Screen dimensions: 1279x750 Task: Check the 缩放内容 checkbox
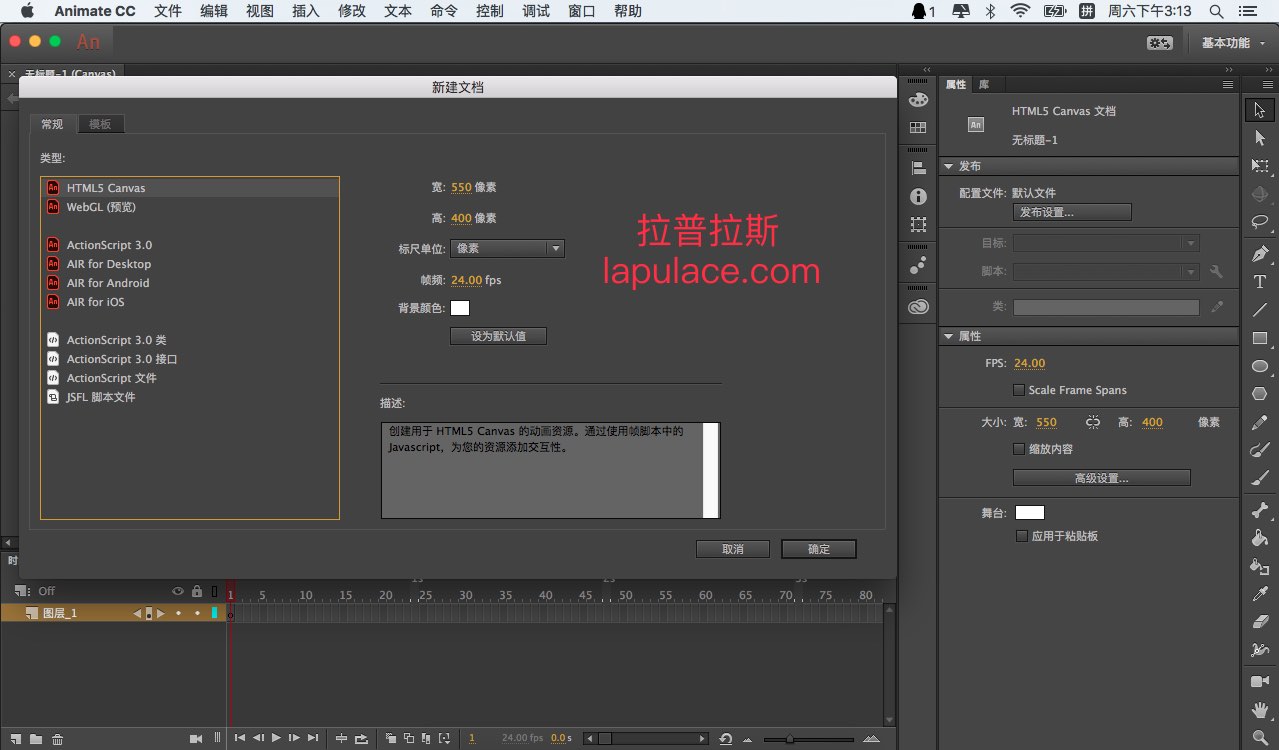[1019, 449]
